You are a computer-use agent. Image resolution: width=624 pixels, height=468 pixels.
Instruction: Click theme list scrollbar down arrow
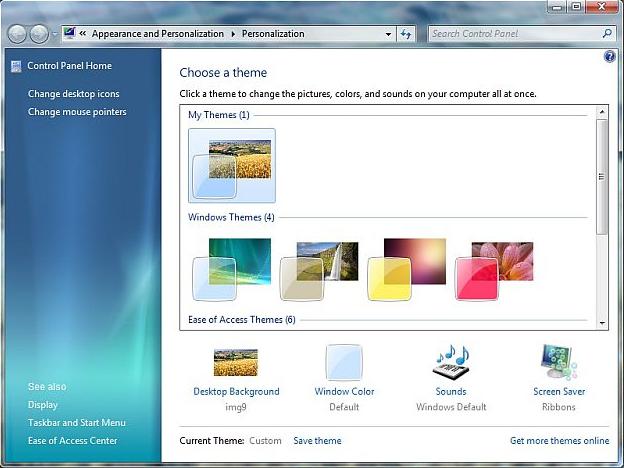pos(602,323)
